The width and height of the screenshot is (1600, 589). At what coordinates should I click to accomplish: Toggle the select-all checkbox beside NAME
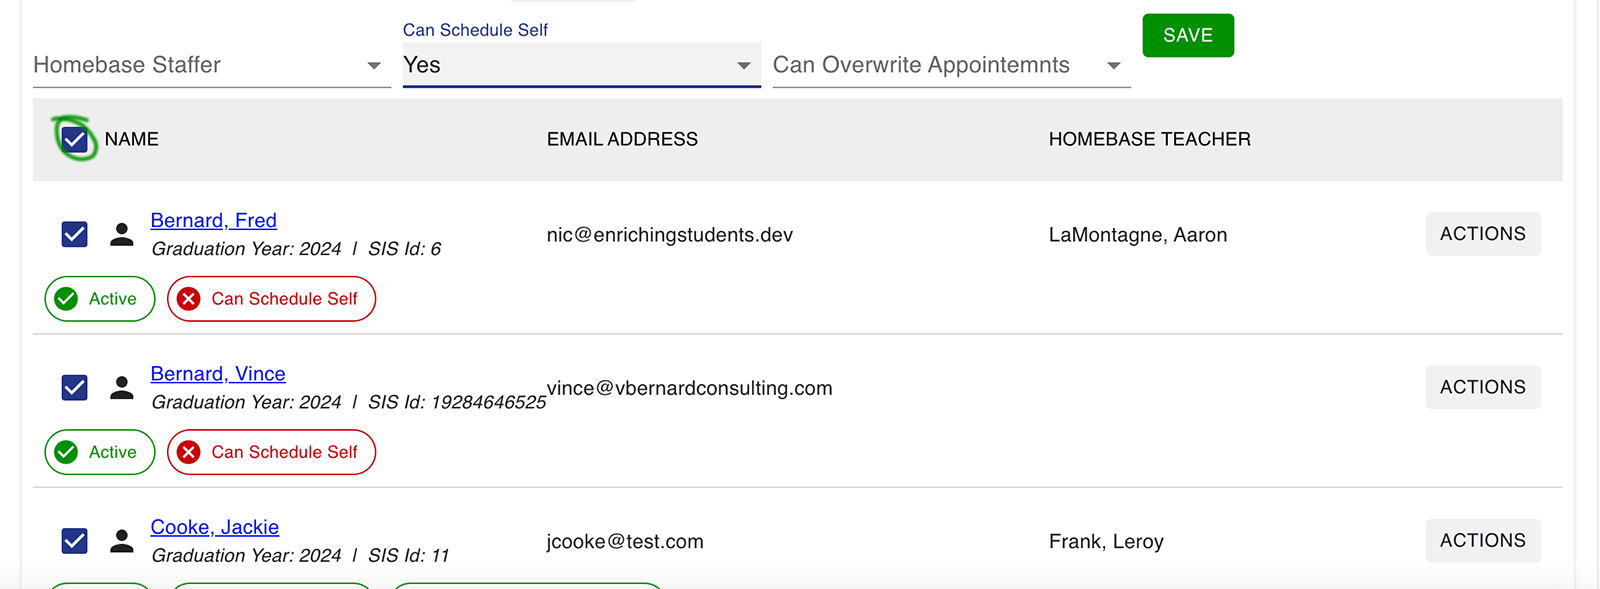tap(75, 139)
